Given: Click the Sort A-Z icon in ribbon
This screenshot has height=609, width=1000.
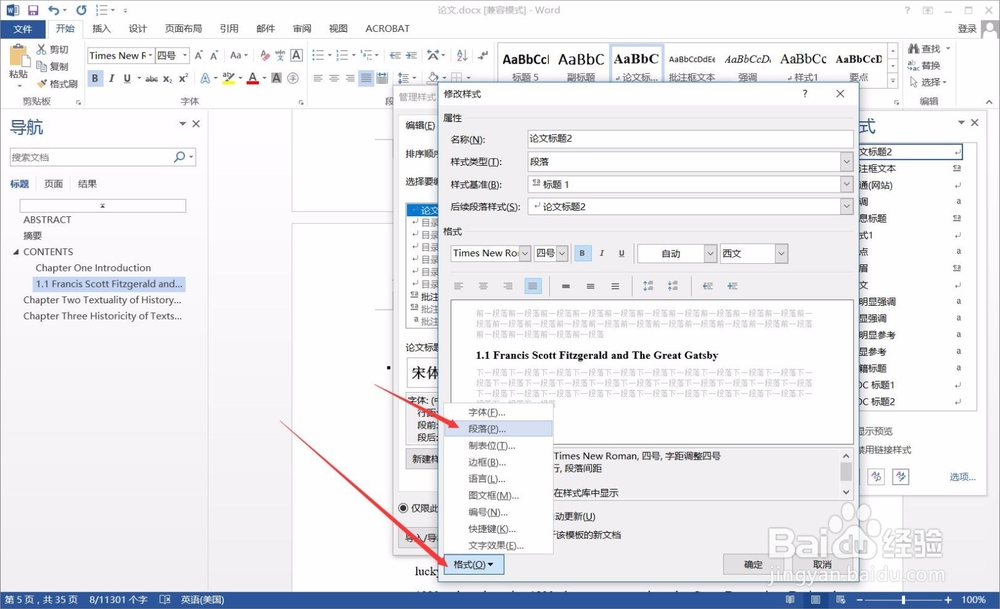Looking at the screenshot, I should coord(462,55).
